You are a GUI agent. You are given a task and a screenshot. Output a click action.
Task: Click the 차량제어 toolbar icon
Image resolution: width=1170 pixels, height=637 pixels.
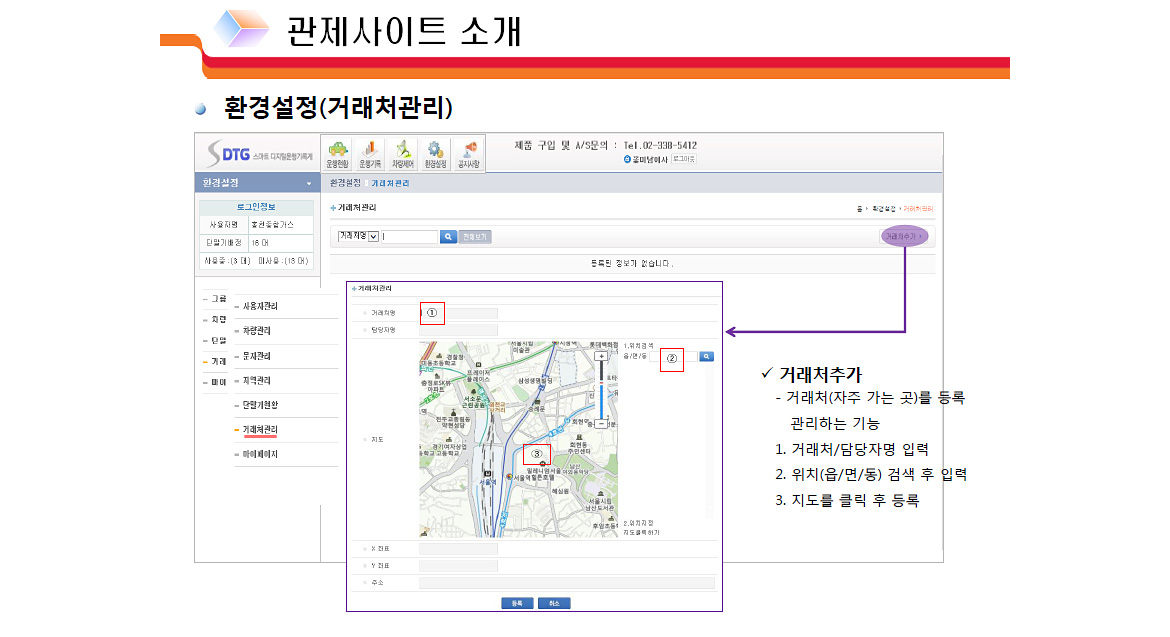[x=403, y=153]
